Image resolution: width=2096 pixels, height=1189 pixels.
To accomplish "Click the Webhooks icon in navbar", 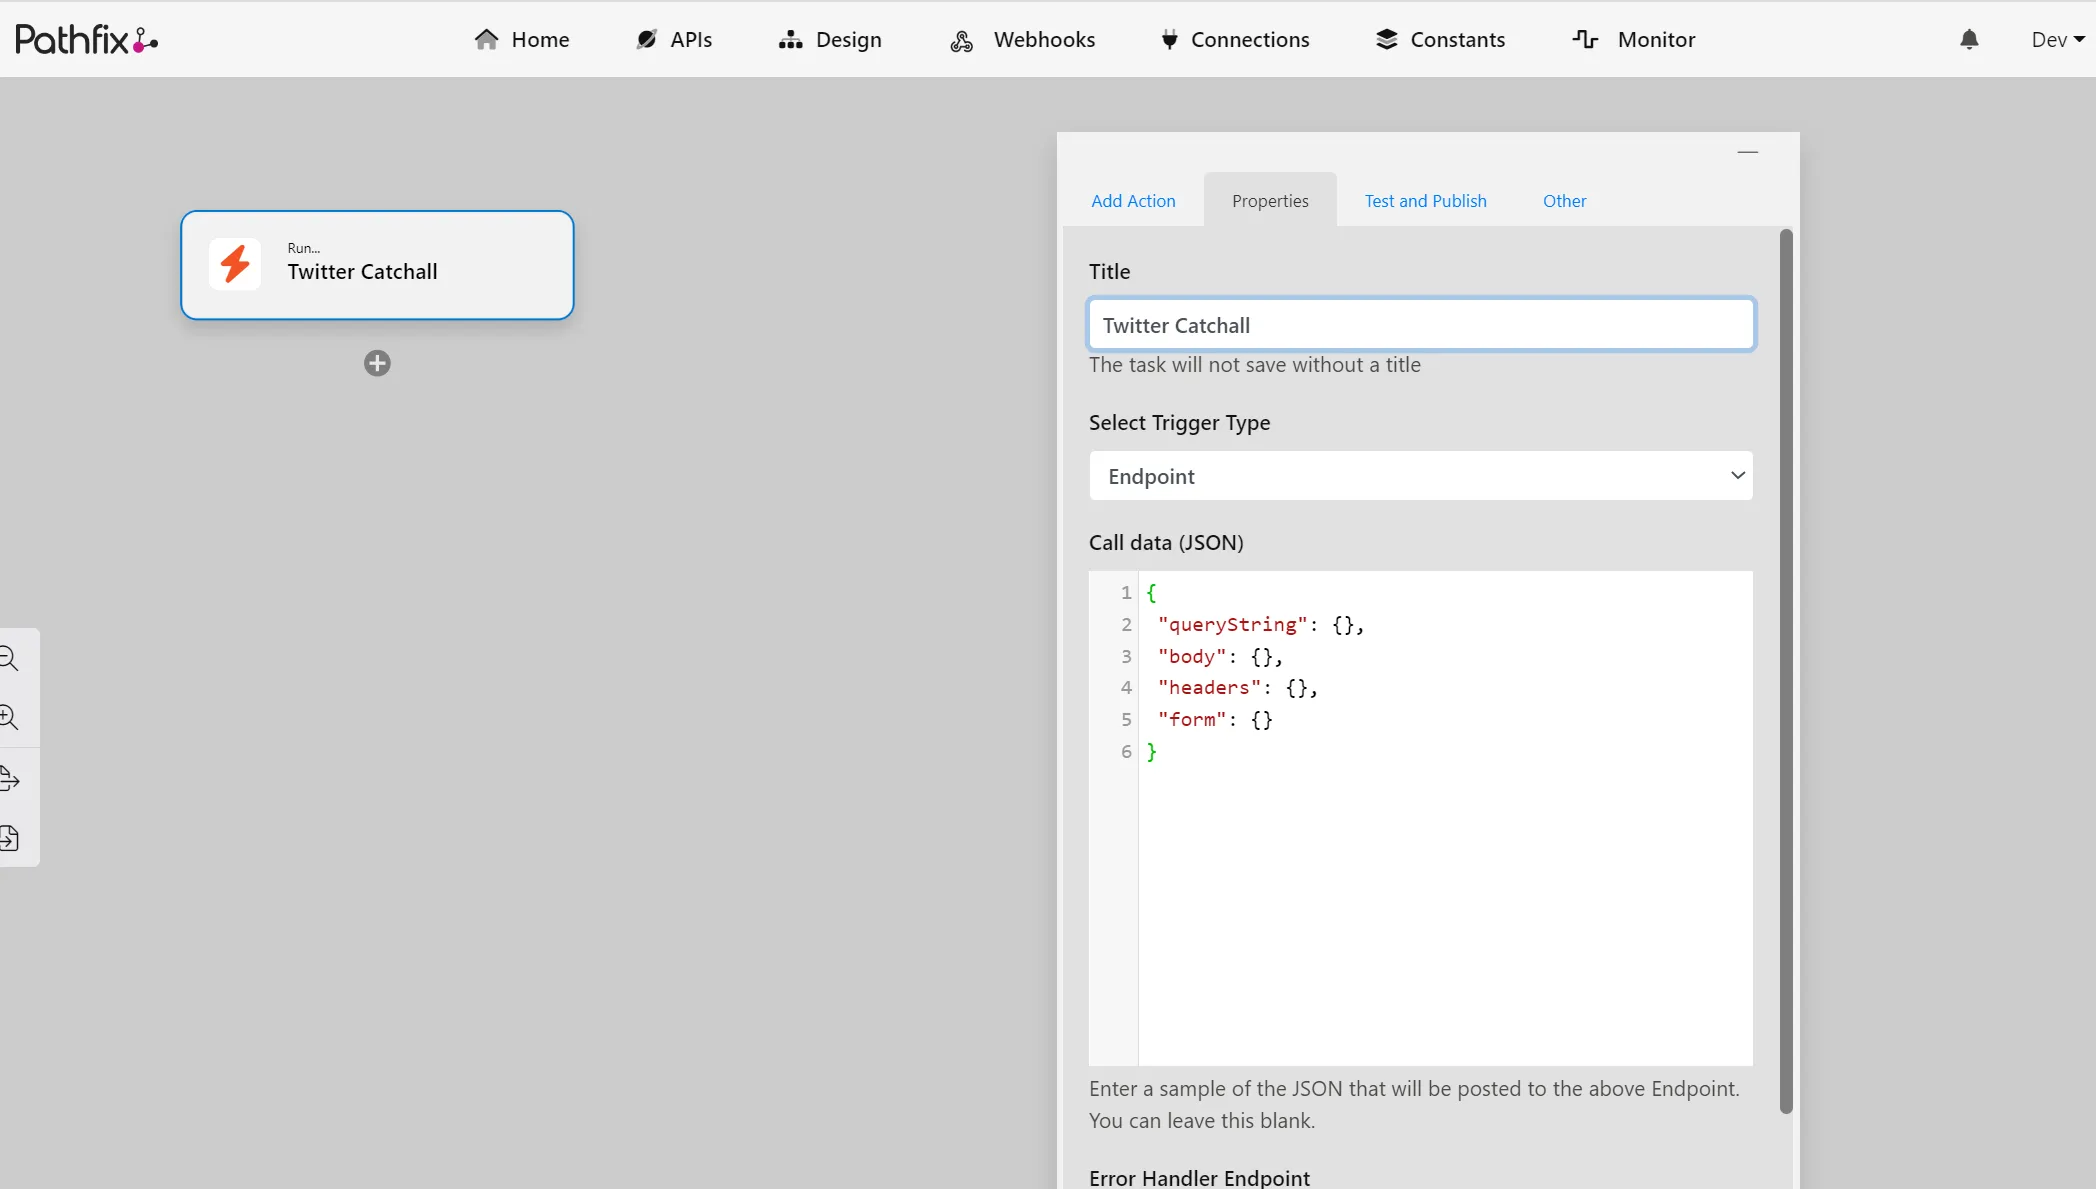I will pyautogui.click(x=962, y=40).
